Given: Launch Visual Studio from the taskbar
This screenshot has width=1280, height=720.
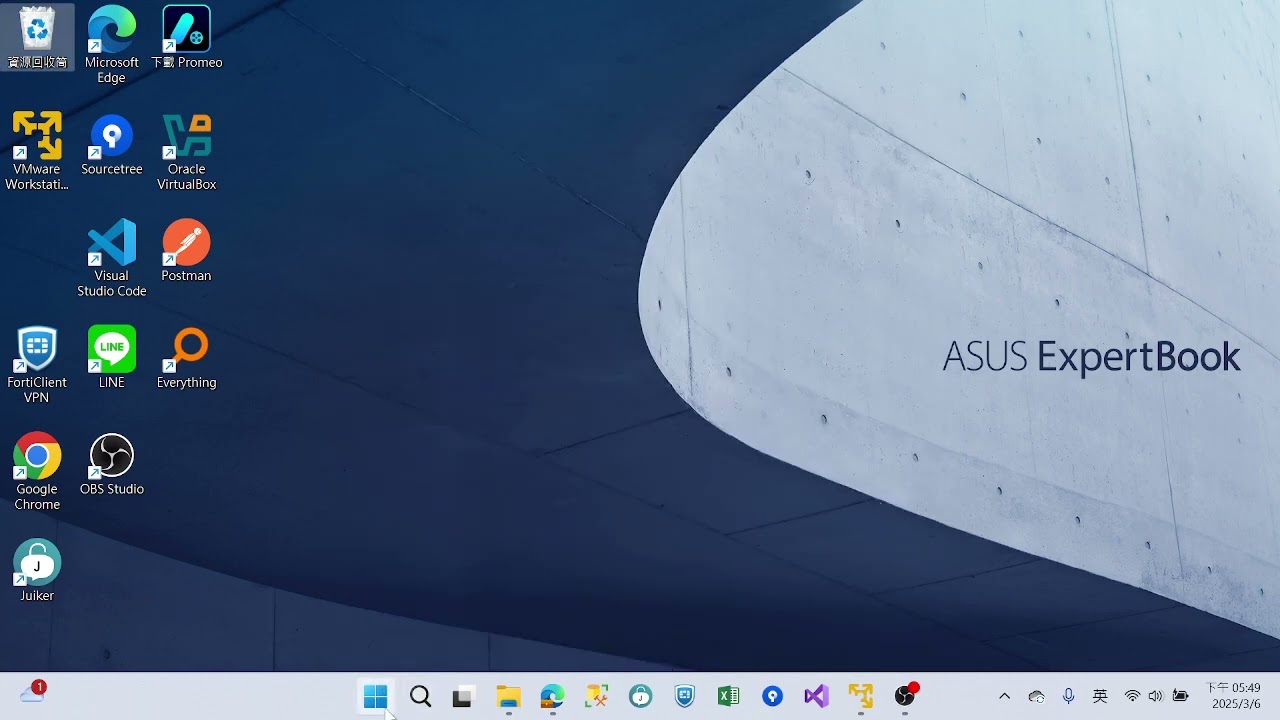Looking at the screenshot, I should pos(816,697).
